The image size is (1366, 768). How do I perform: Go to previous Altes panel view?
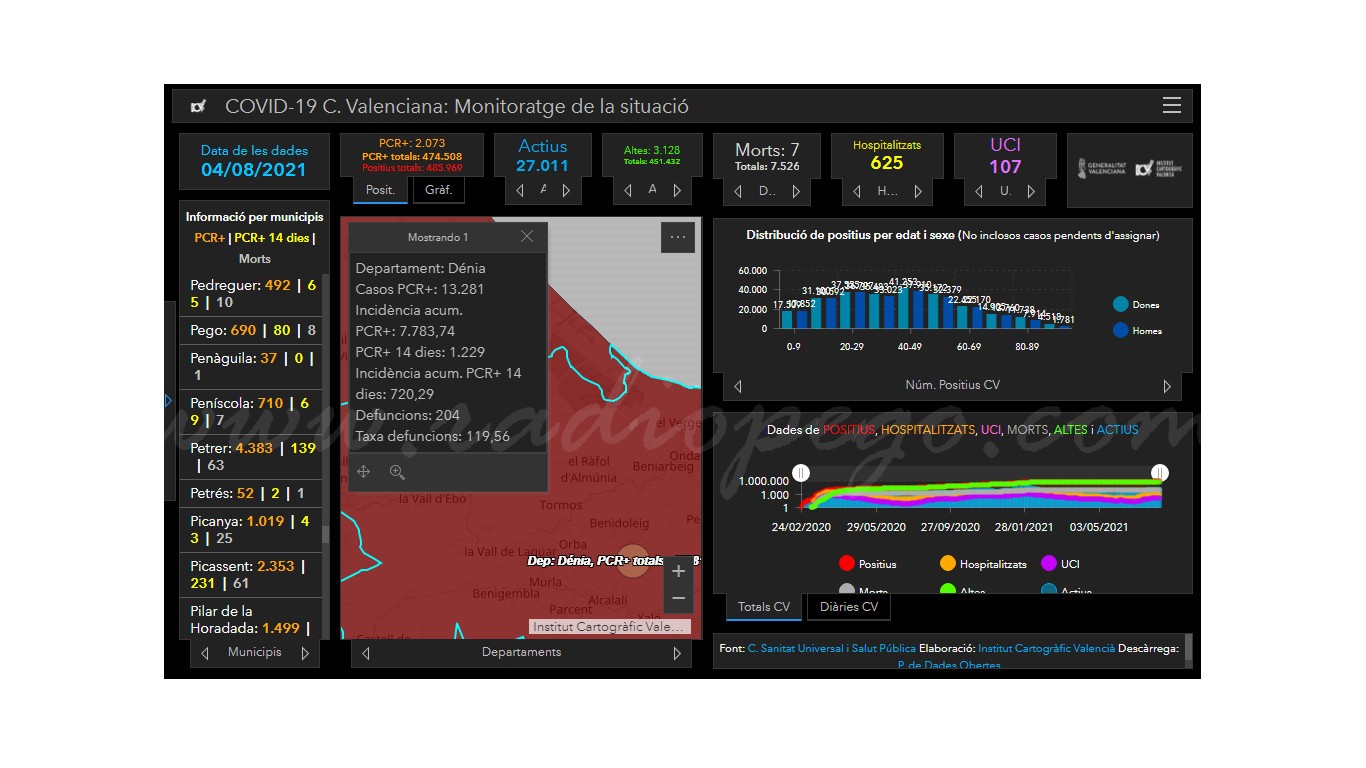[628, 190]
